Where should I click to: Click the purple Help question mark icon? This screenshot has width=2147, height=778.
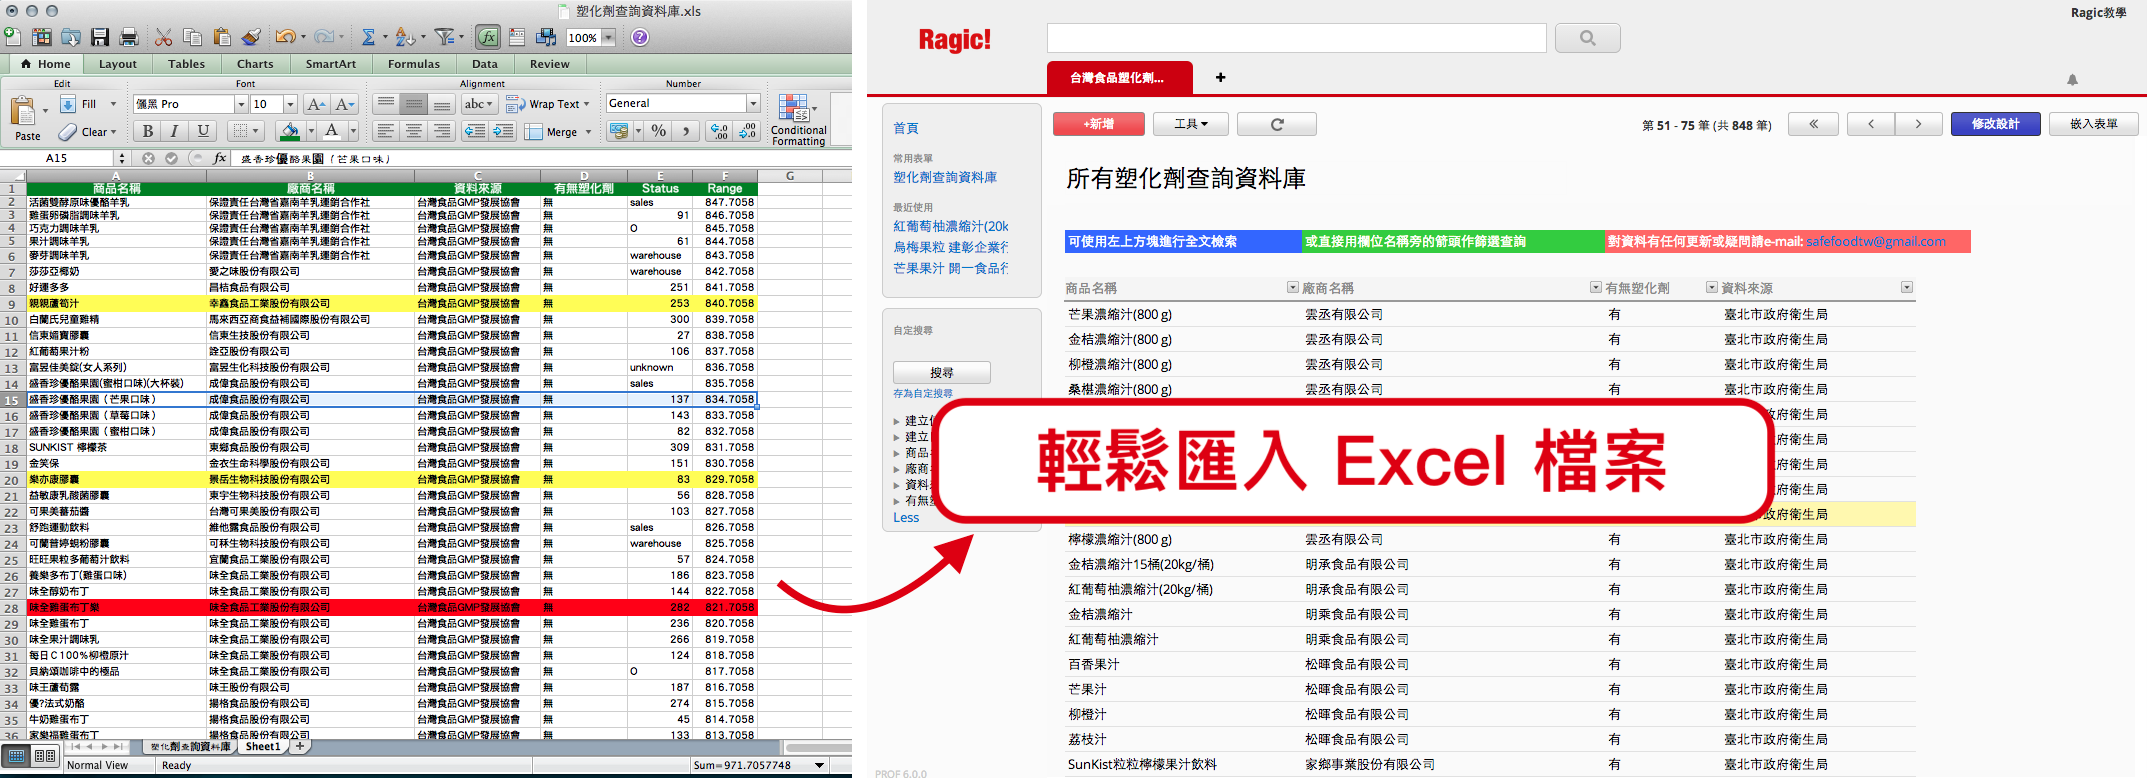(640, 37)
